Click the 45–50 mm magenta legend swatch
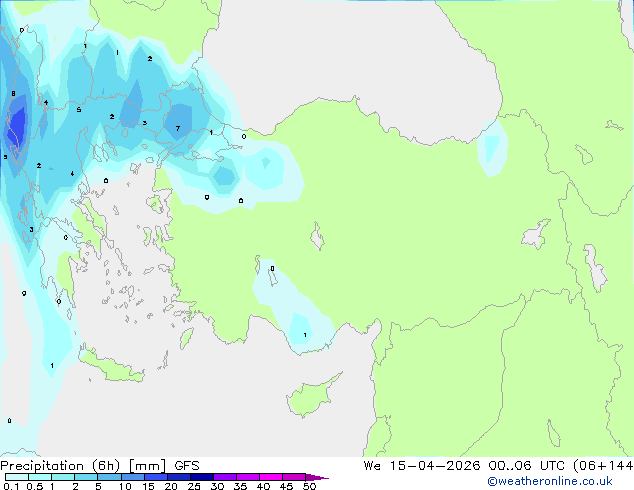This screenshot has width=634, height=490. point(294,477)
